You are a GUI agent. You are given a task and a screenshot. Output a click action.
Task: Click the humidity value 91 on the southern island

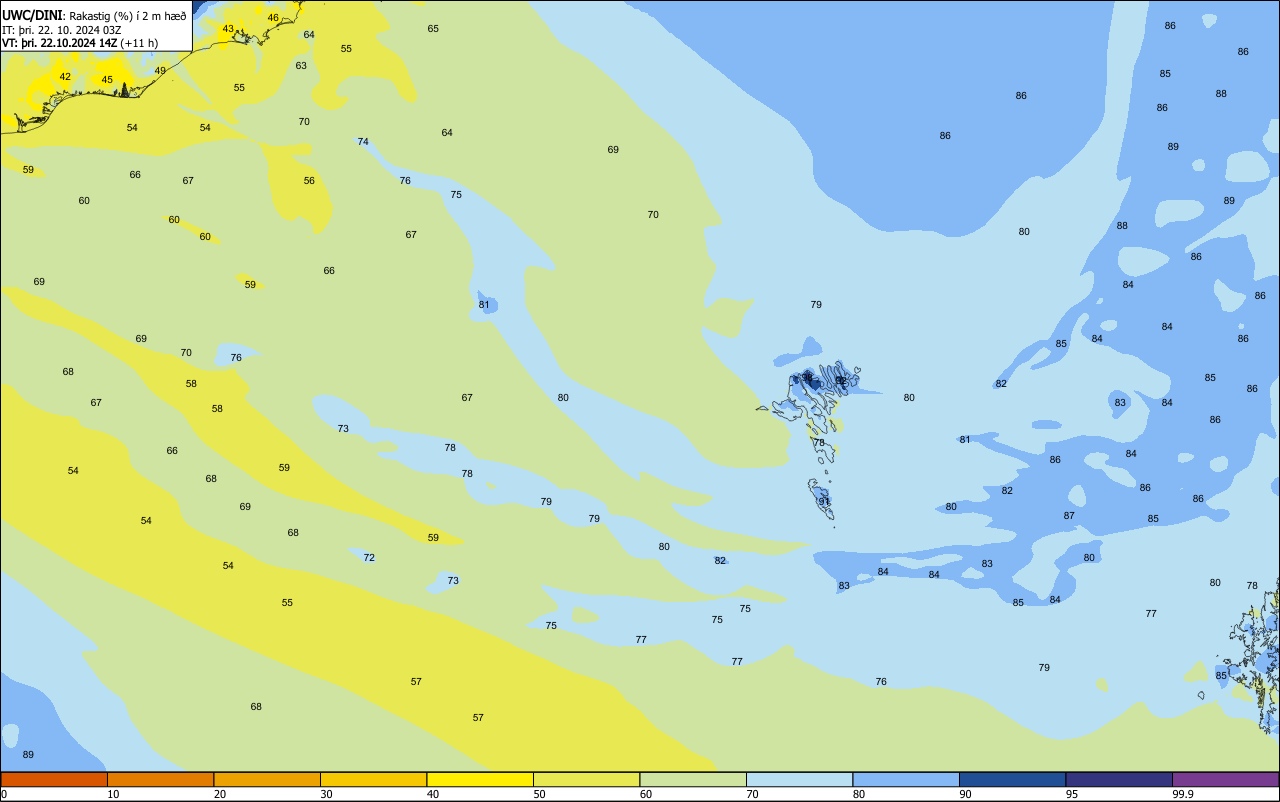tap(825, 502)
